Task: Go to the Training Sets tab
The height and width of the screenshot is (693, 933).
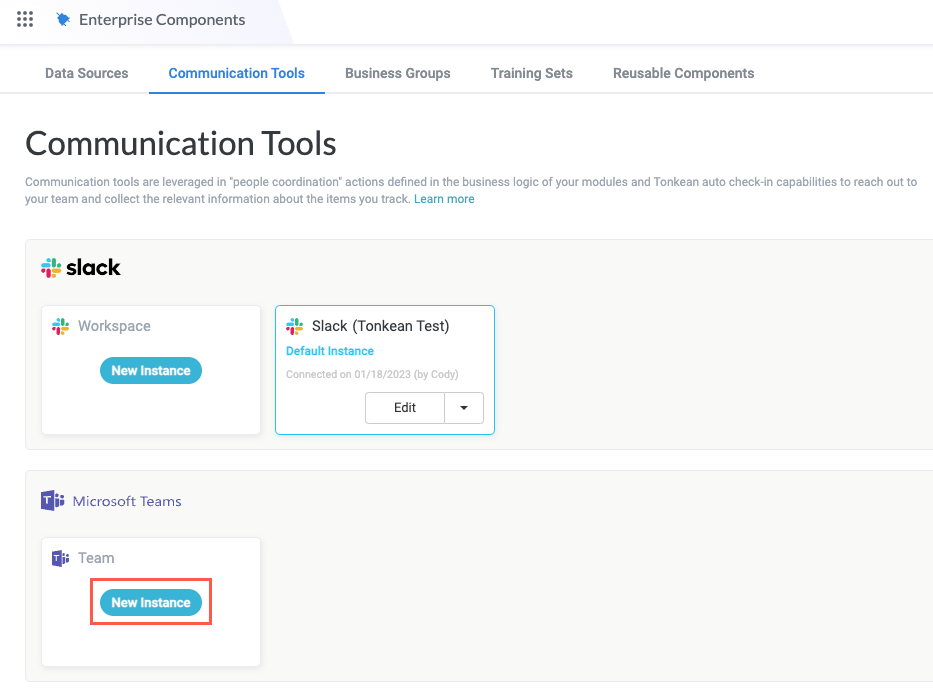Action: 532,73
